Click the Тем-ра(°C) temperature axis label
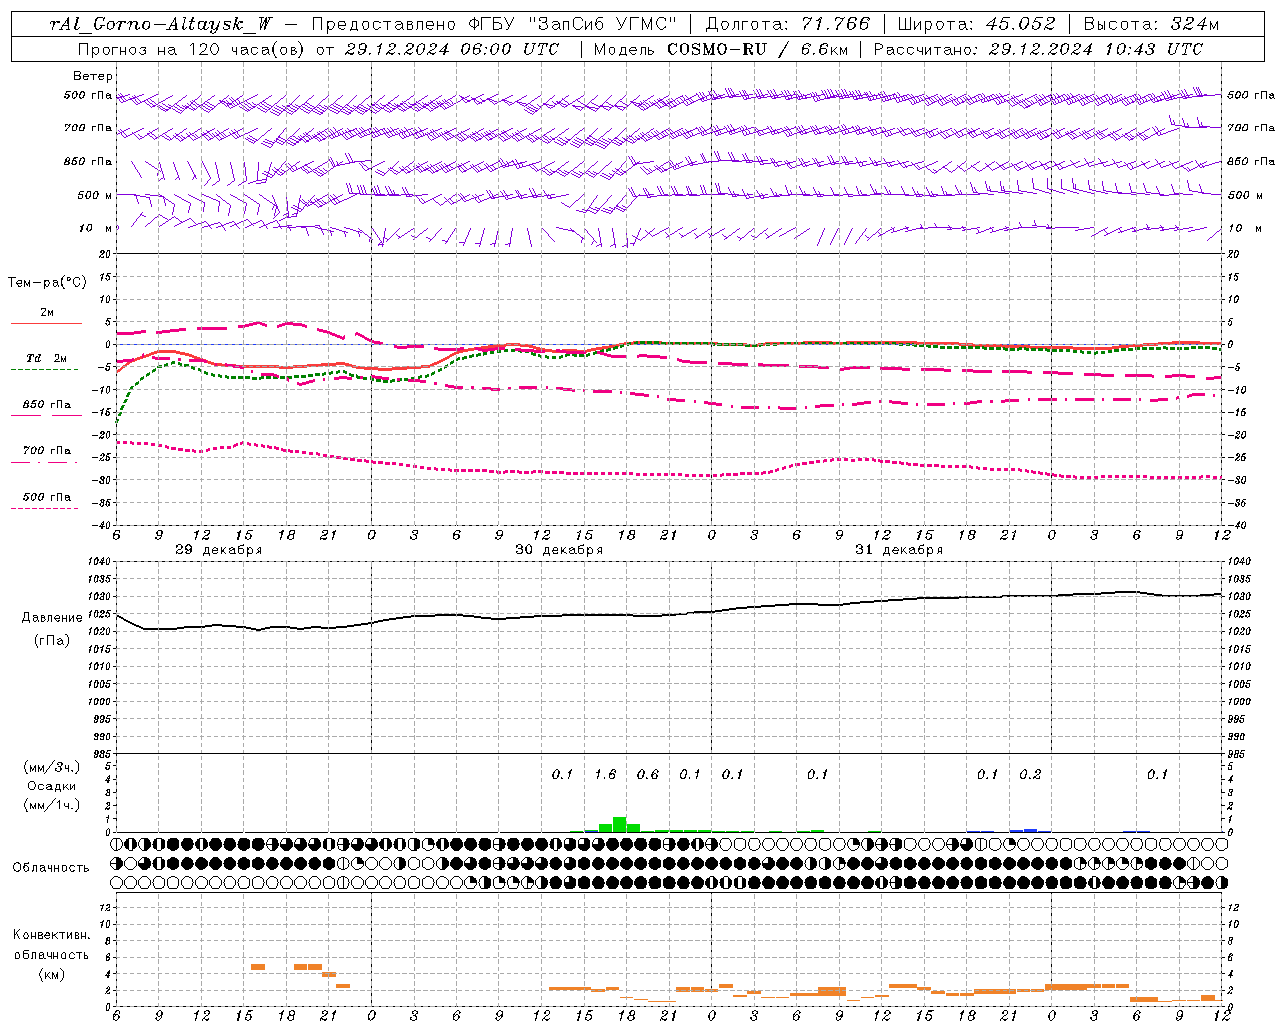Screen dimensions: 1280x1024 (47, 283)
